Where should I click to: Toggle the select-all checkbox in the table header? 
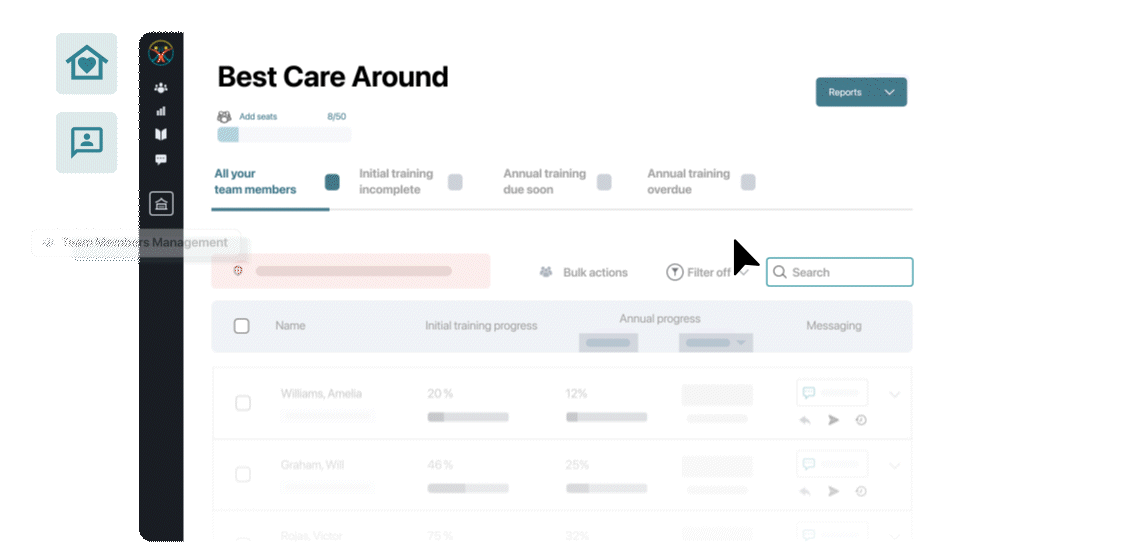[241, 326]
